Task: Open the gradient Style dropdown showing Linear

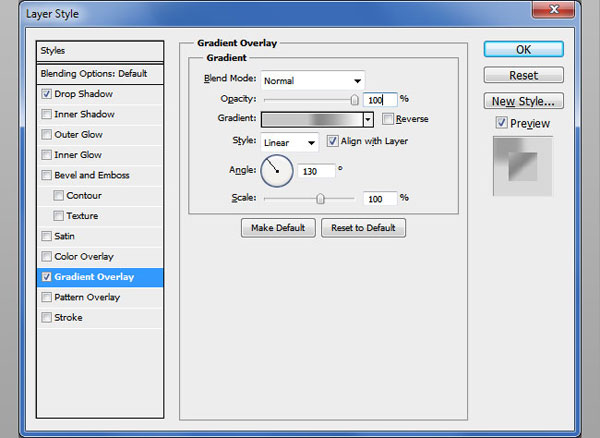Action: coord(290,143)
